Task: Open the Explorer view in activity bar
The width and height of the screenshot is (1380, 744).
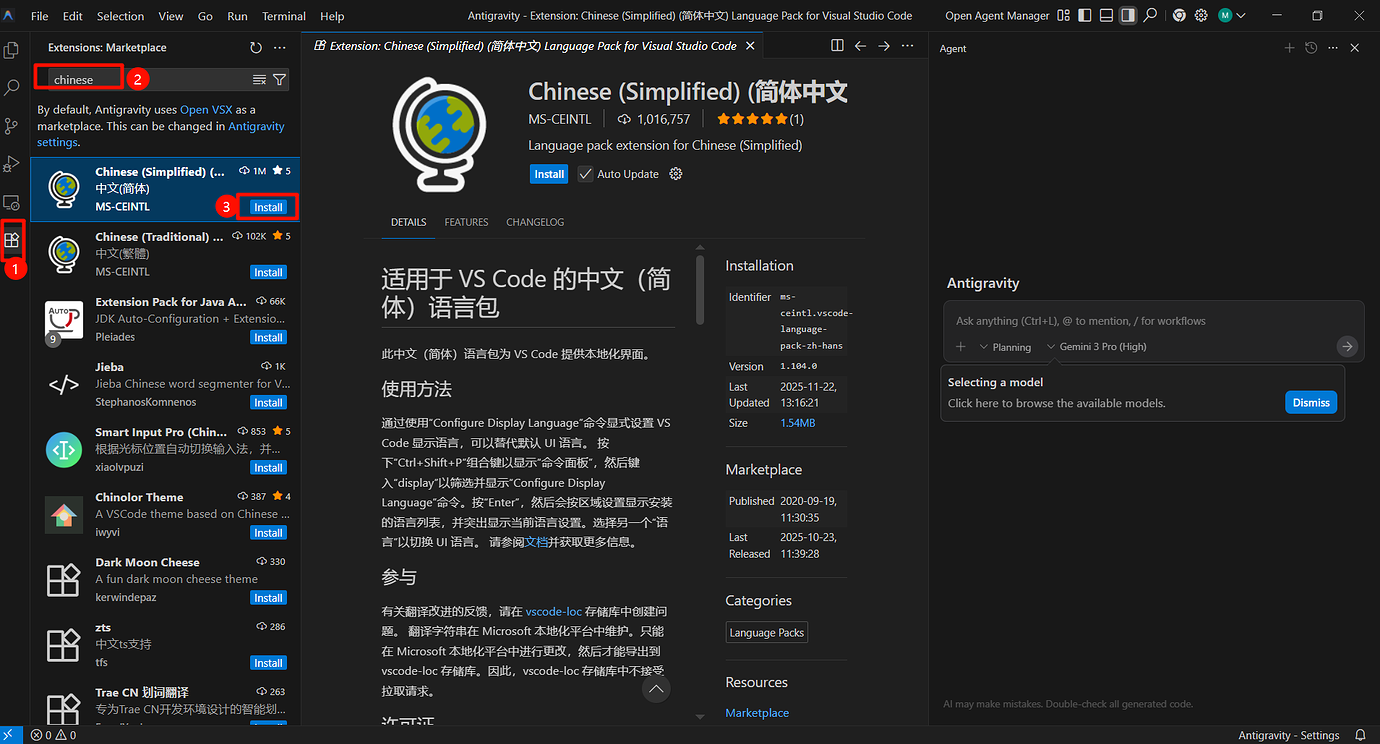Action: (x=12, y=49)
